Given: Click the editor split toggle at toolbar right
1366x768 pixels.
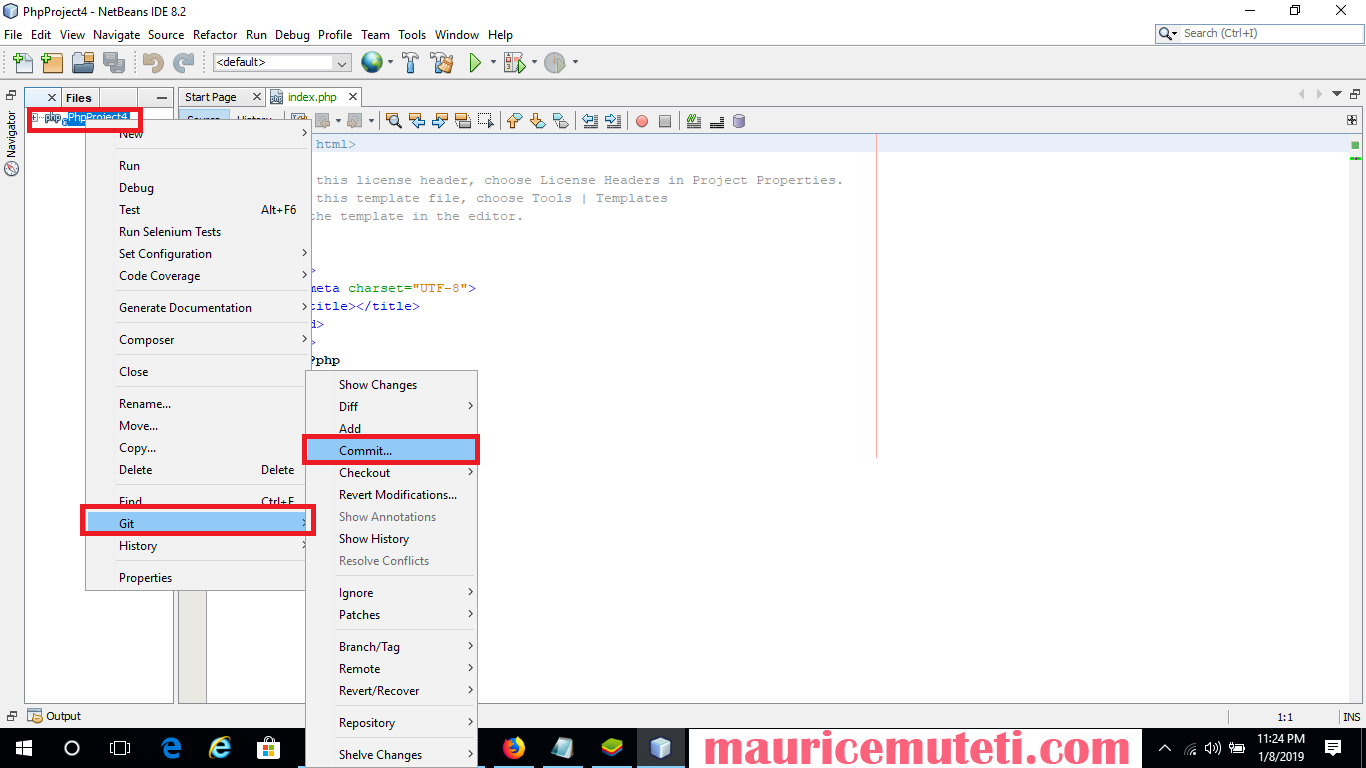Looking at the screenshot, I should [x=1352, y=120].
